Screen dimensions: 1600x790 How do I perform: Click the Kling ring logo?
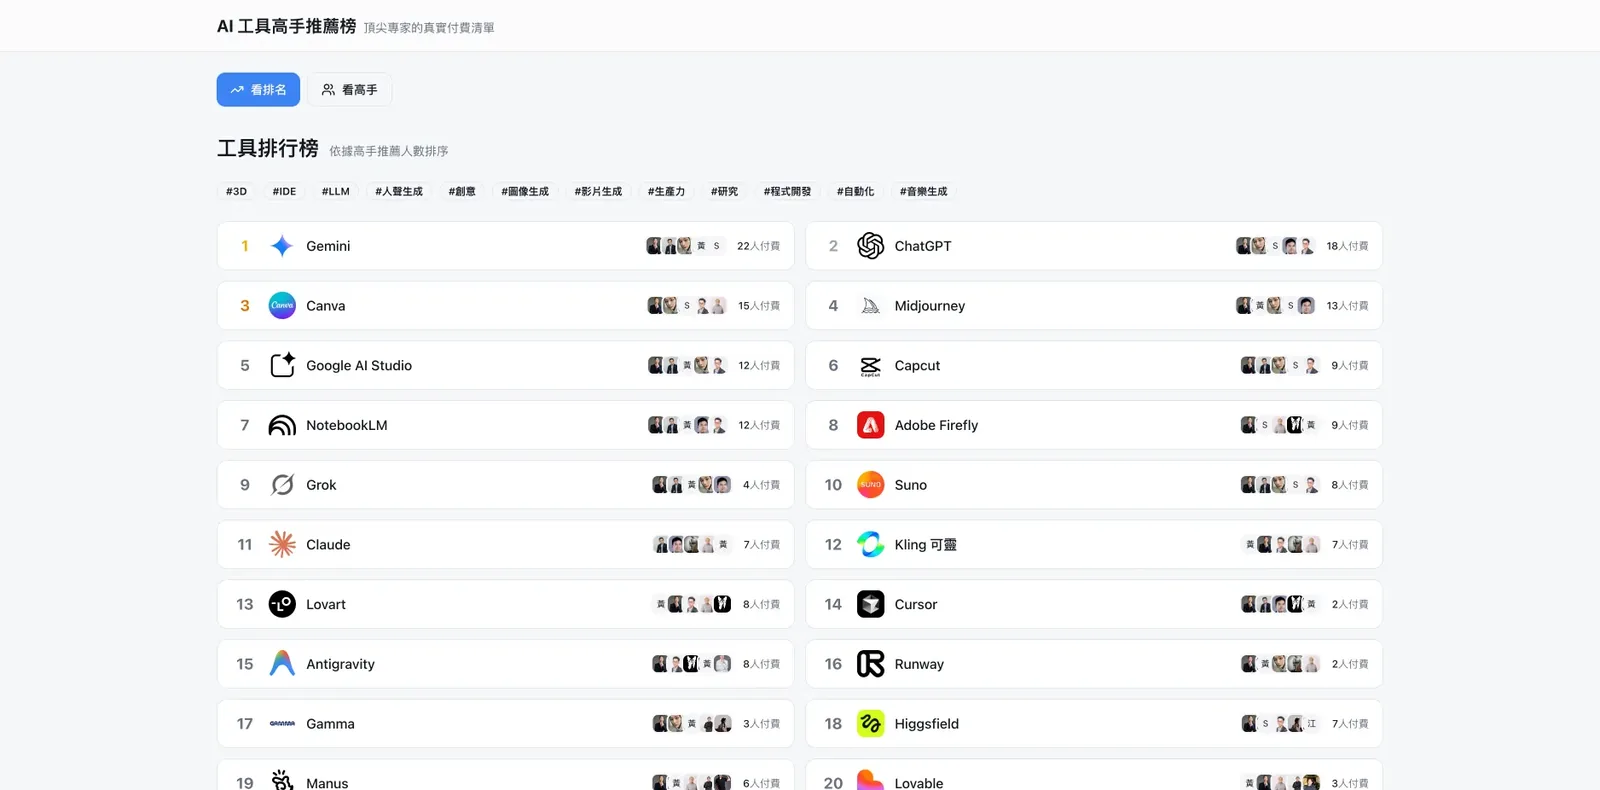[871, 544]
